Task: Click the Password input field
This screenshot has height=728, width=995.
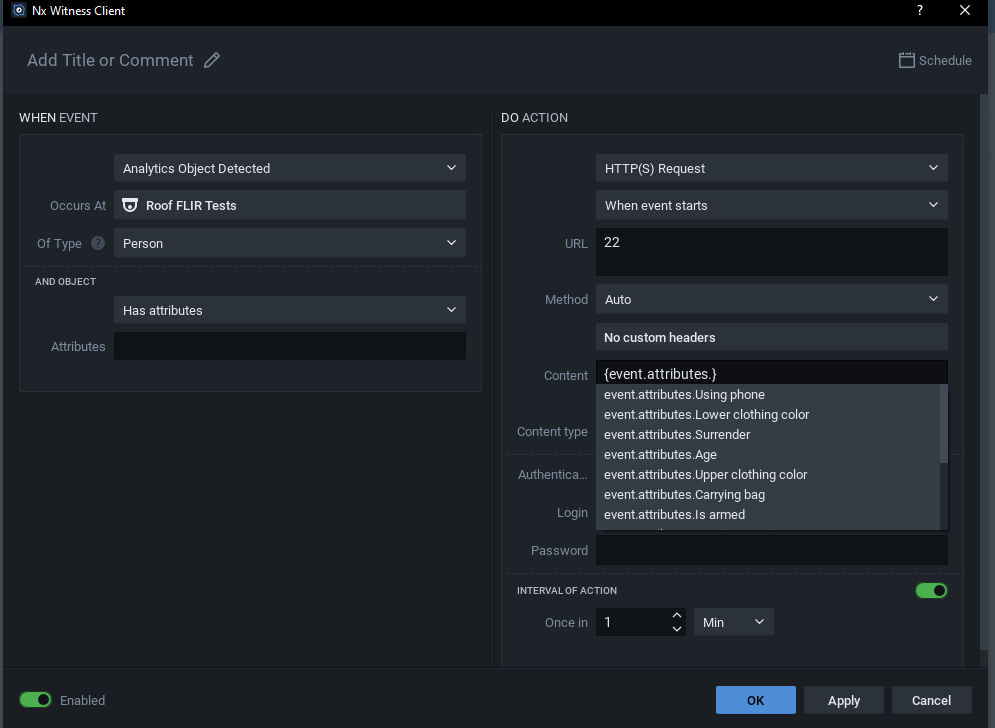Action: pos(772,550)
